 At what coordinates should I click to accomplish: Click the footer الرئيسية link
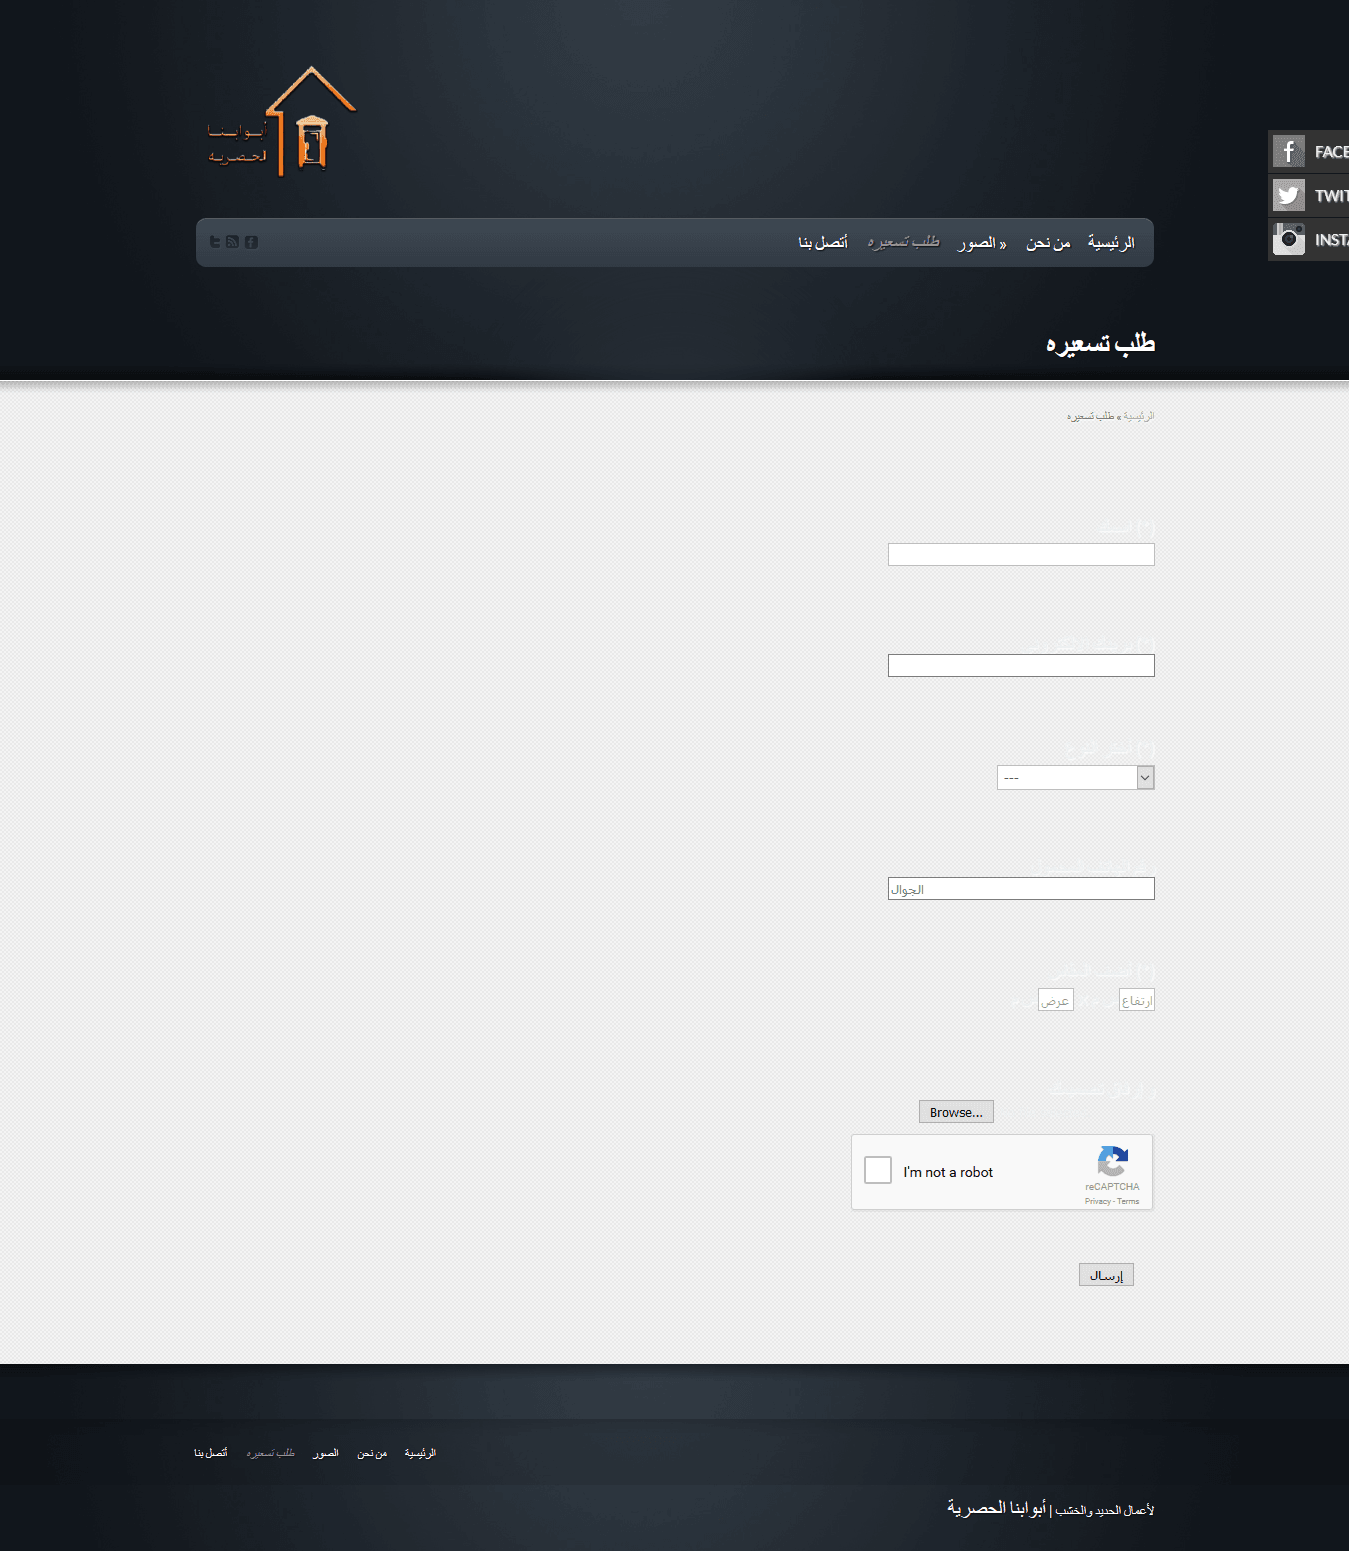(420, 1453)
